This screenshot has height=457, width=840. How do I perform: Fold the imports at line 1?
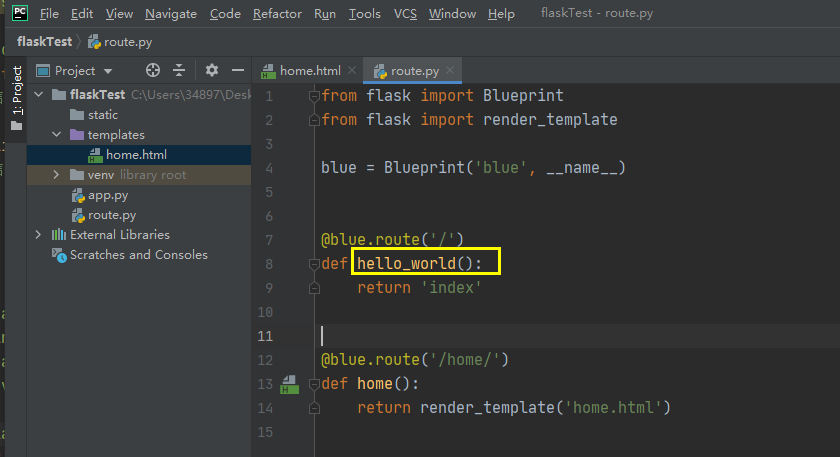coord(314,96)
